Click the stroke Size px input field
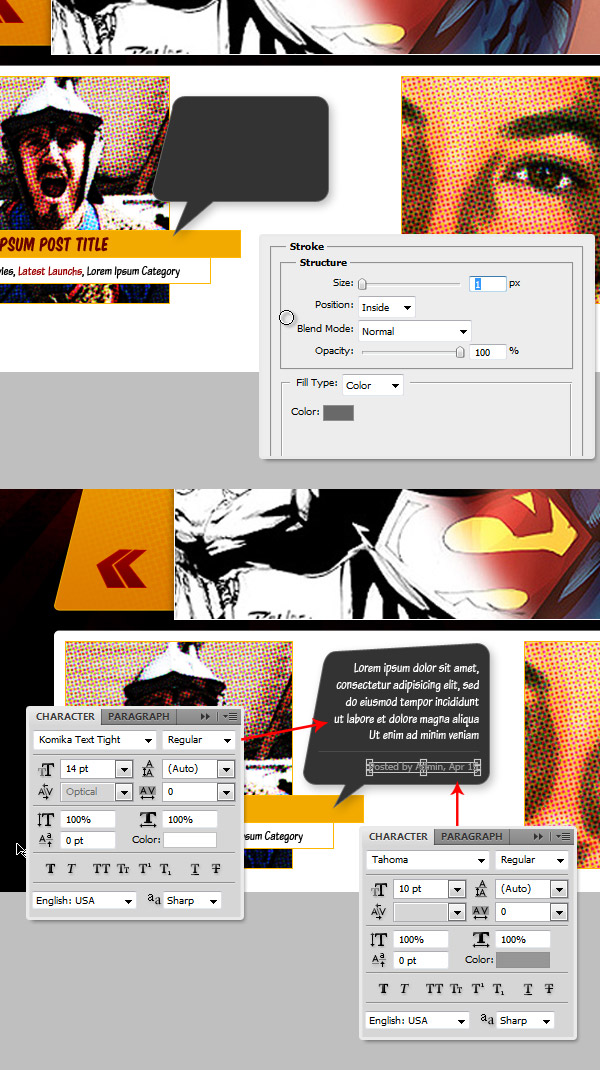 (x=487, y=283)
